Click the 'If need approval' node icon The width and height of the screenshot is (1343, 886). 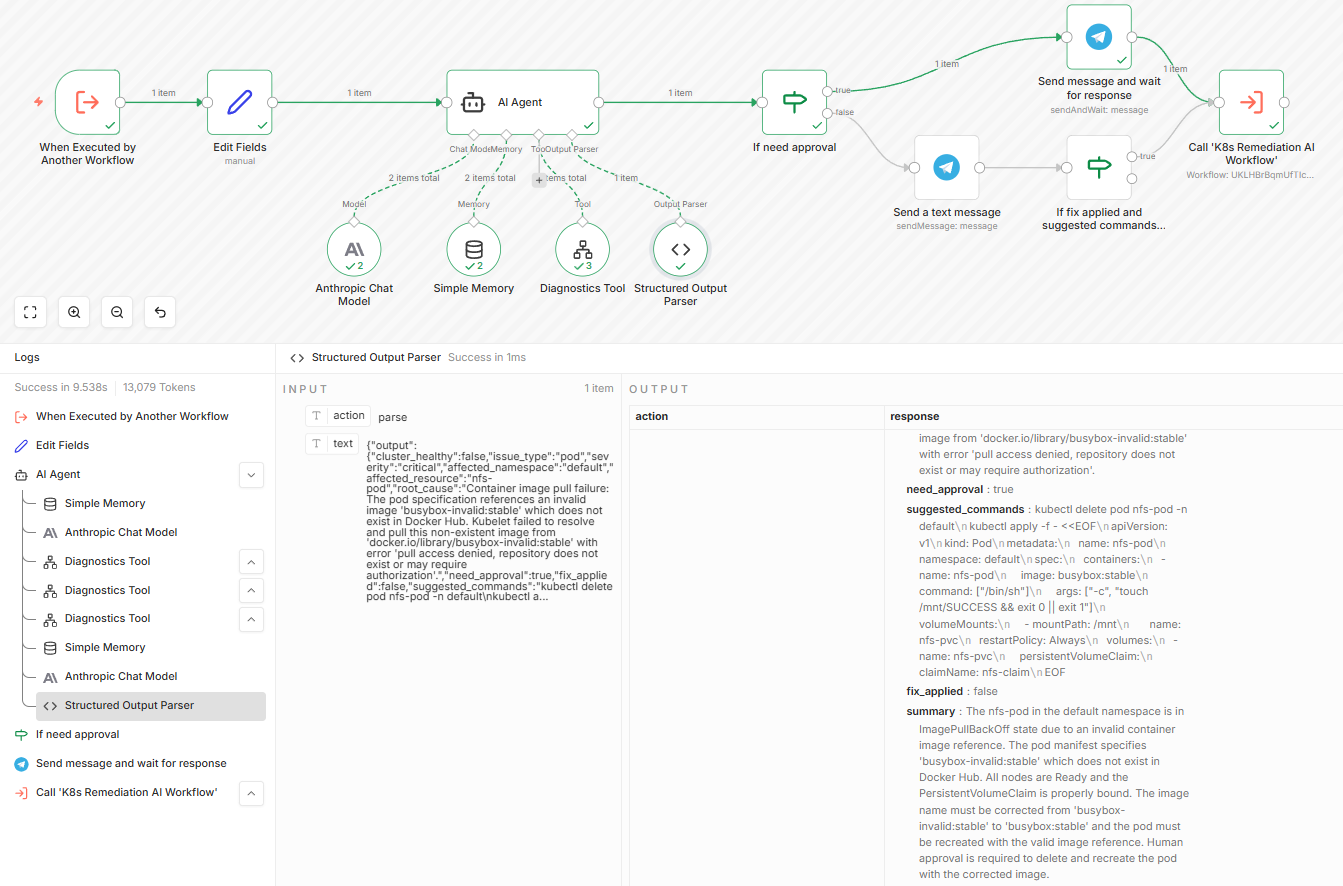(x=793, y=101)
